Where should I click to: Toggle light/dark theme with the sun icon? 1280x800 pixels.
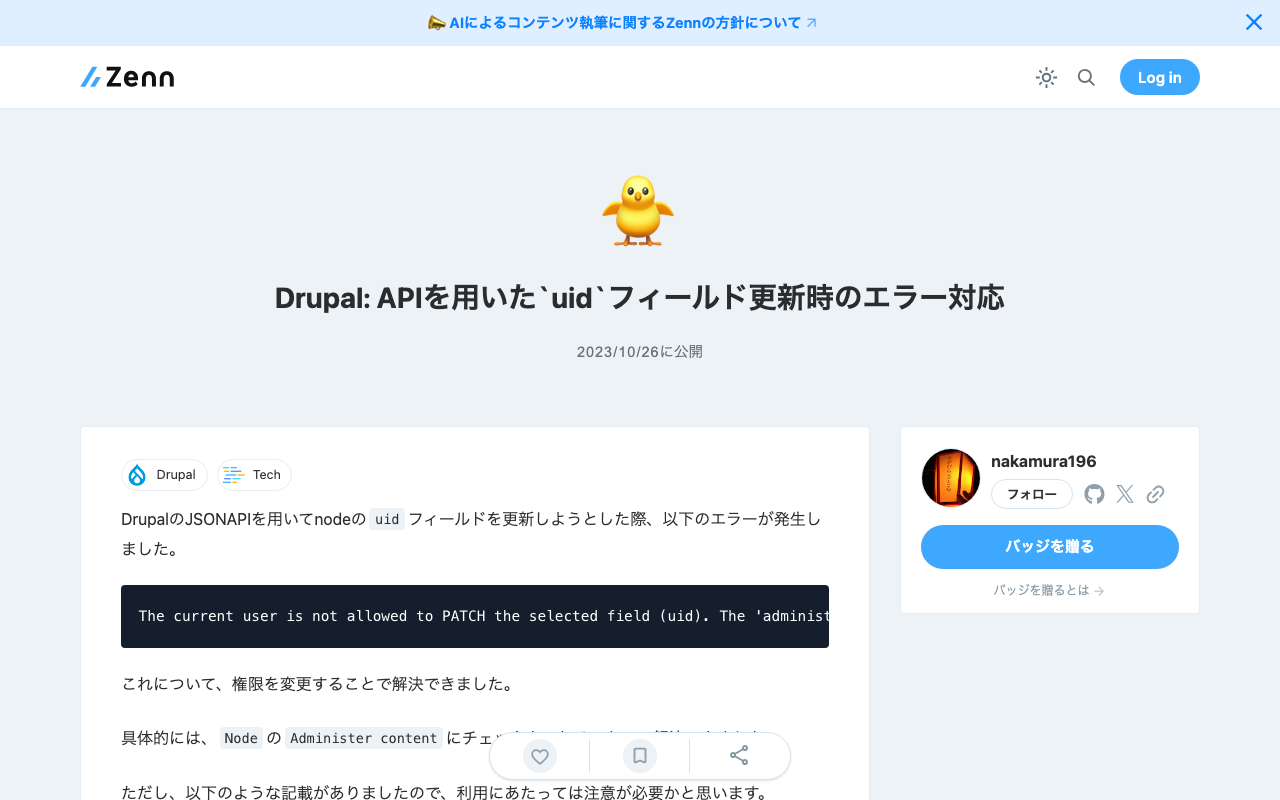pyautogui.click(x=1046, y=77)
